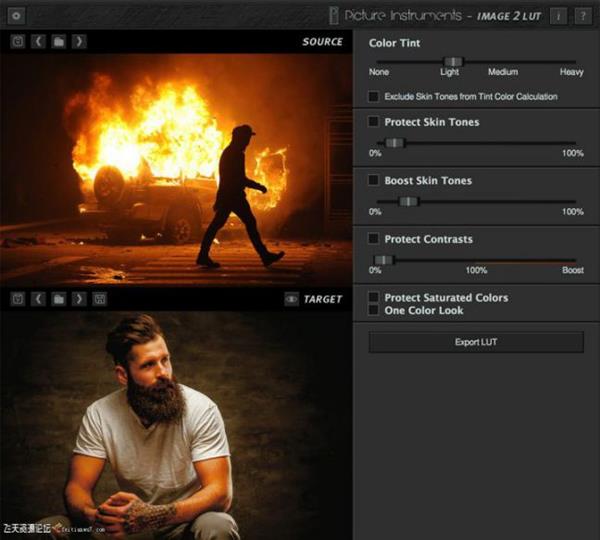This screenshot has width=600, height=540.
Task: Open folder to load a target image
Action: tap(59, 299)
